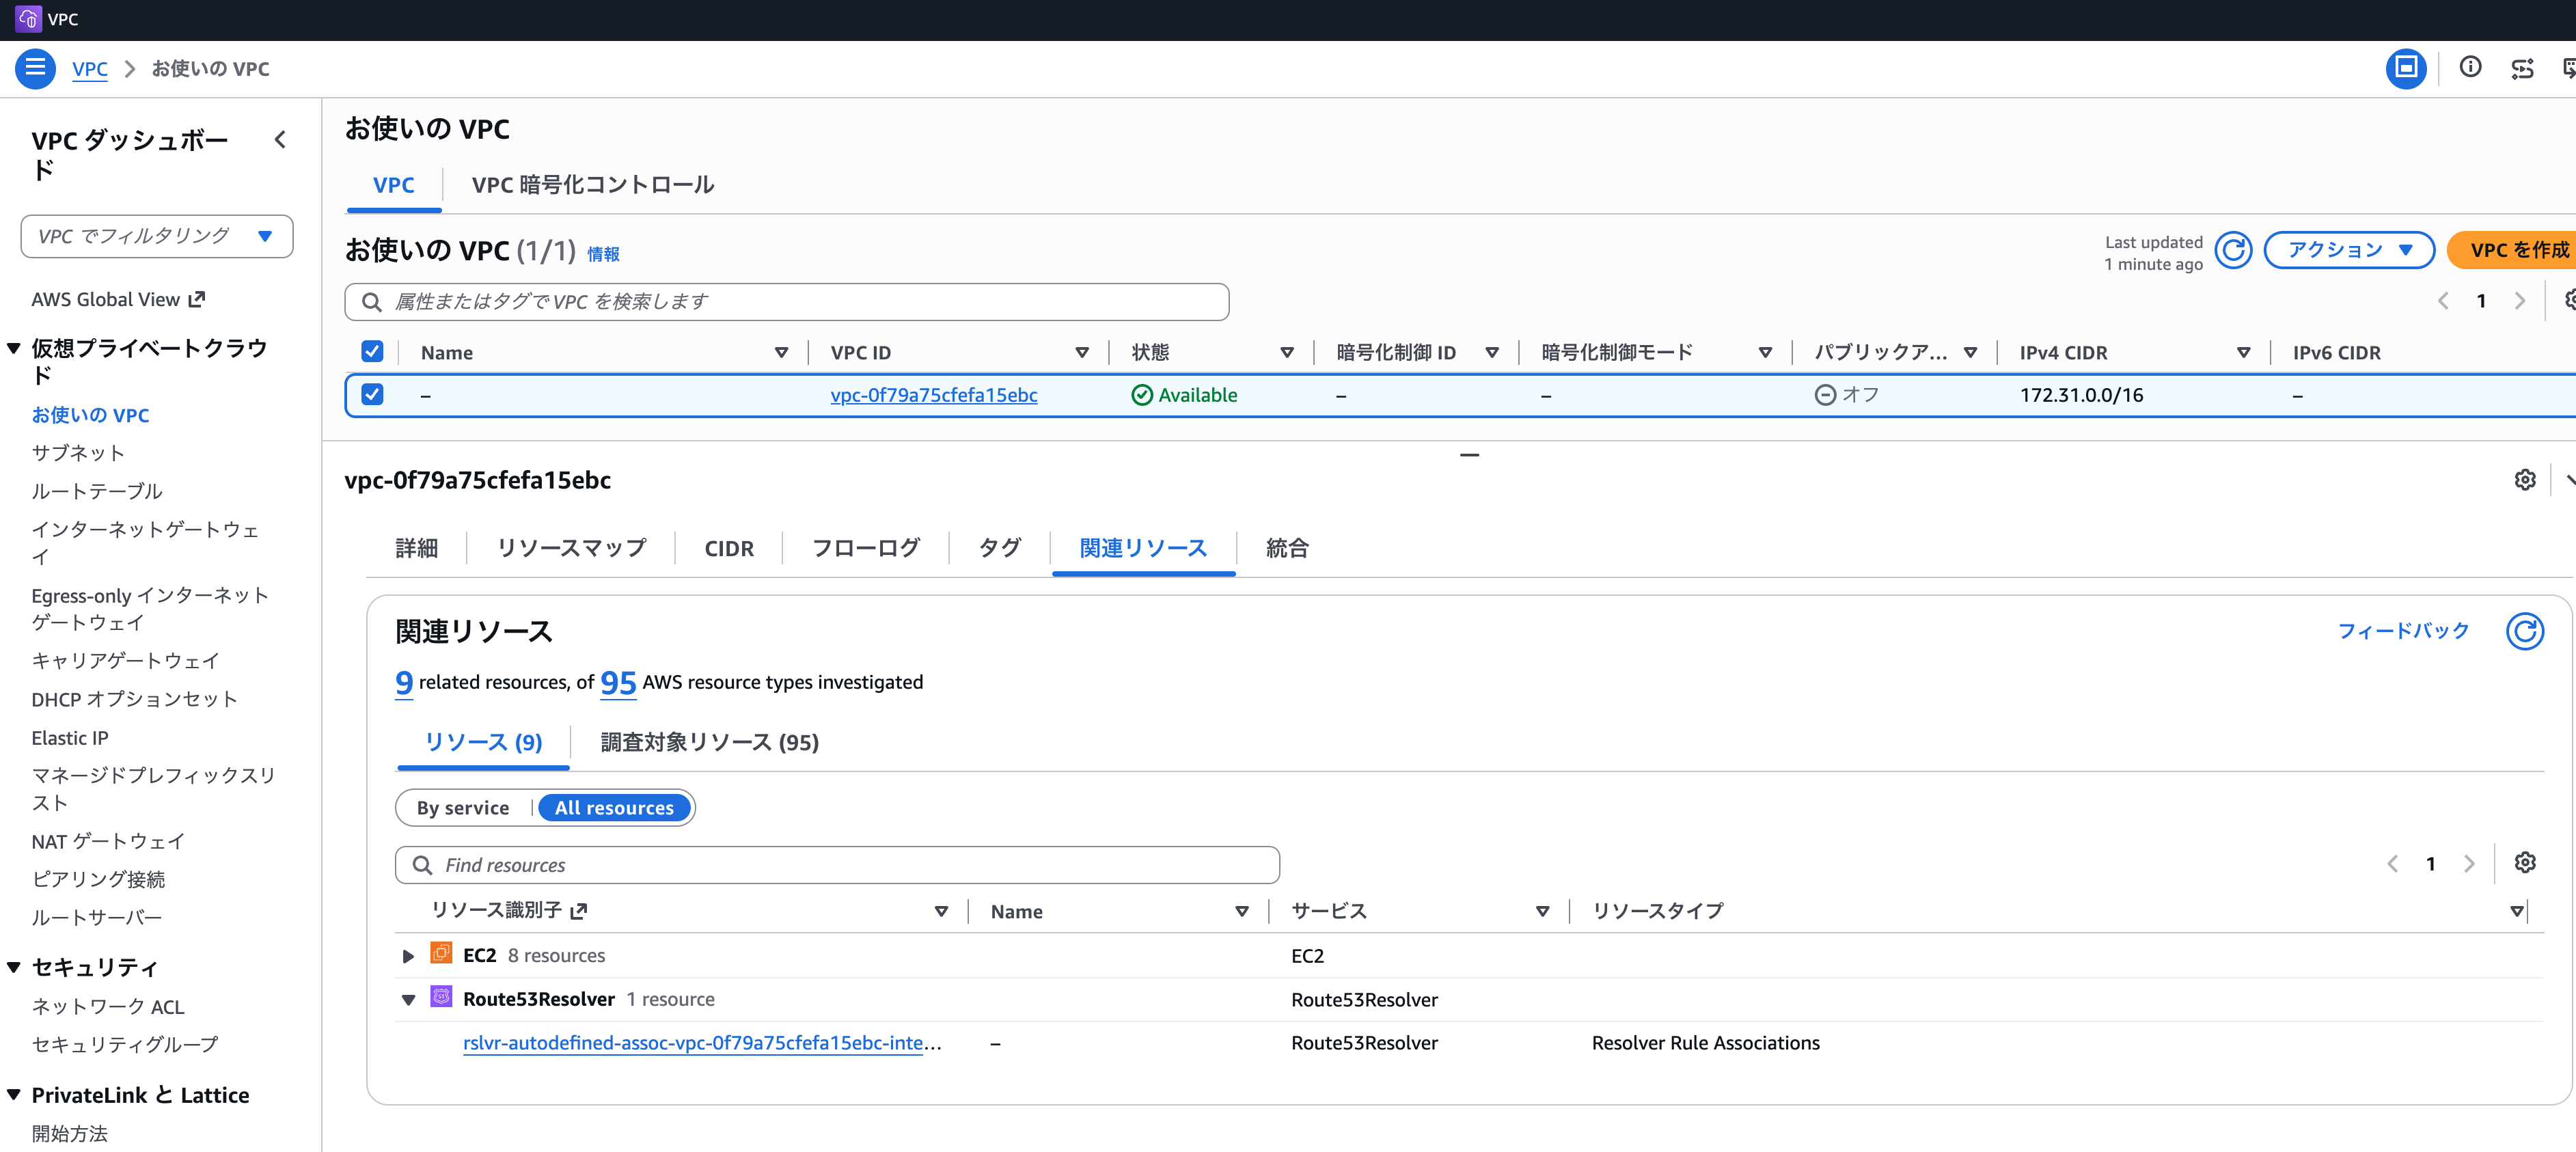Sort by the VPC ID column

point(1082,353)
